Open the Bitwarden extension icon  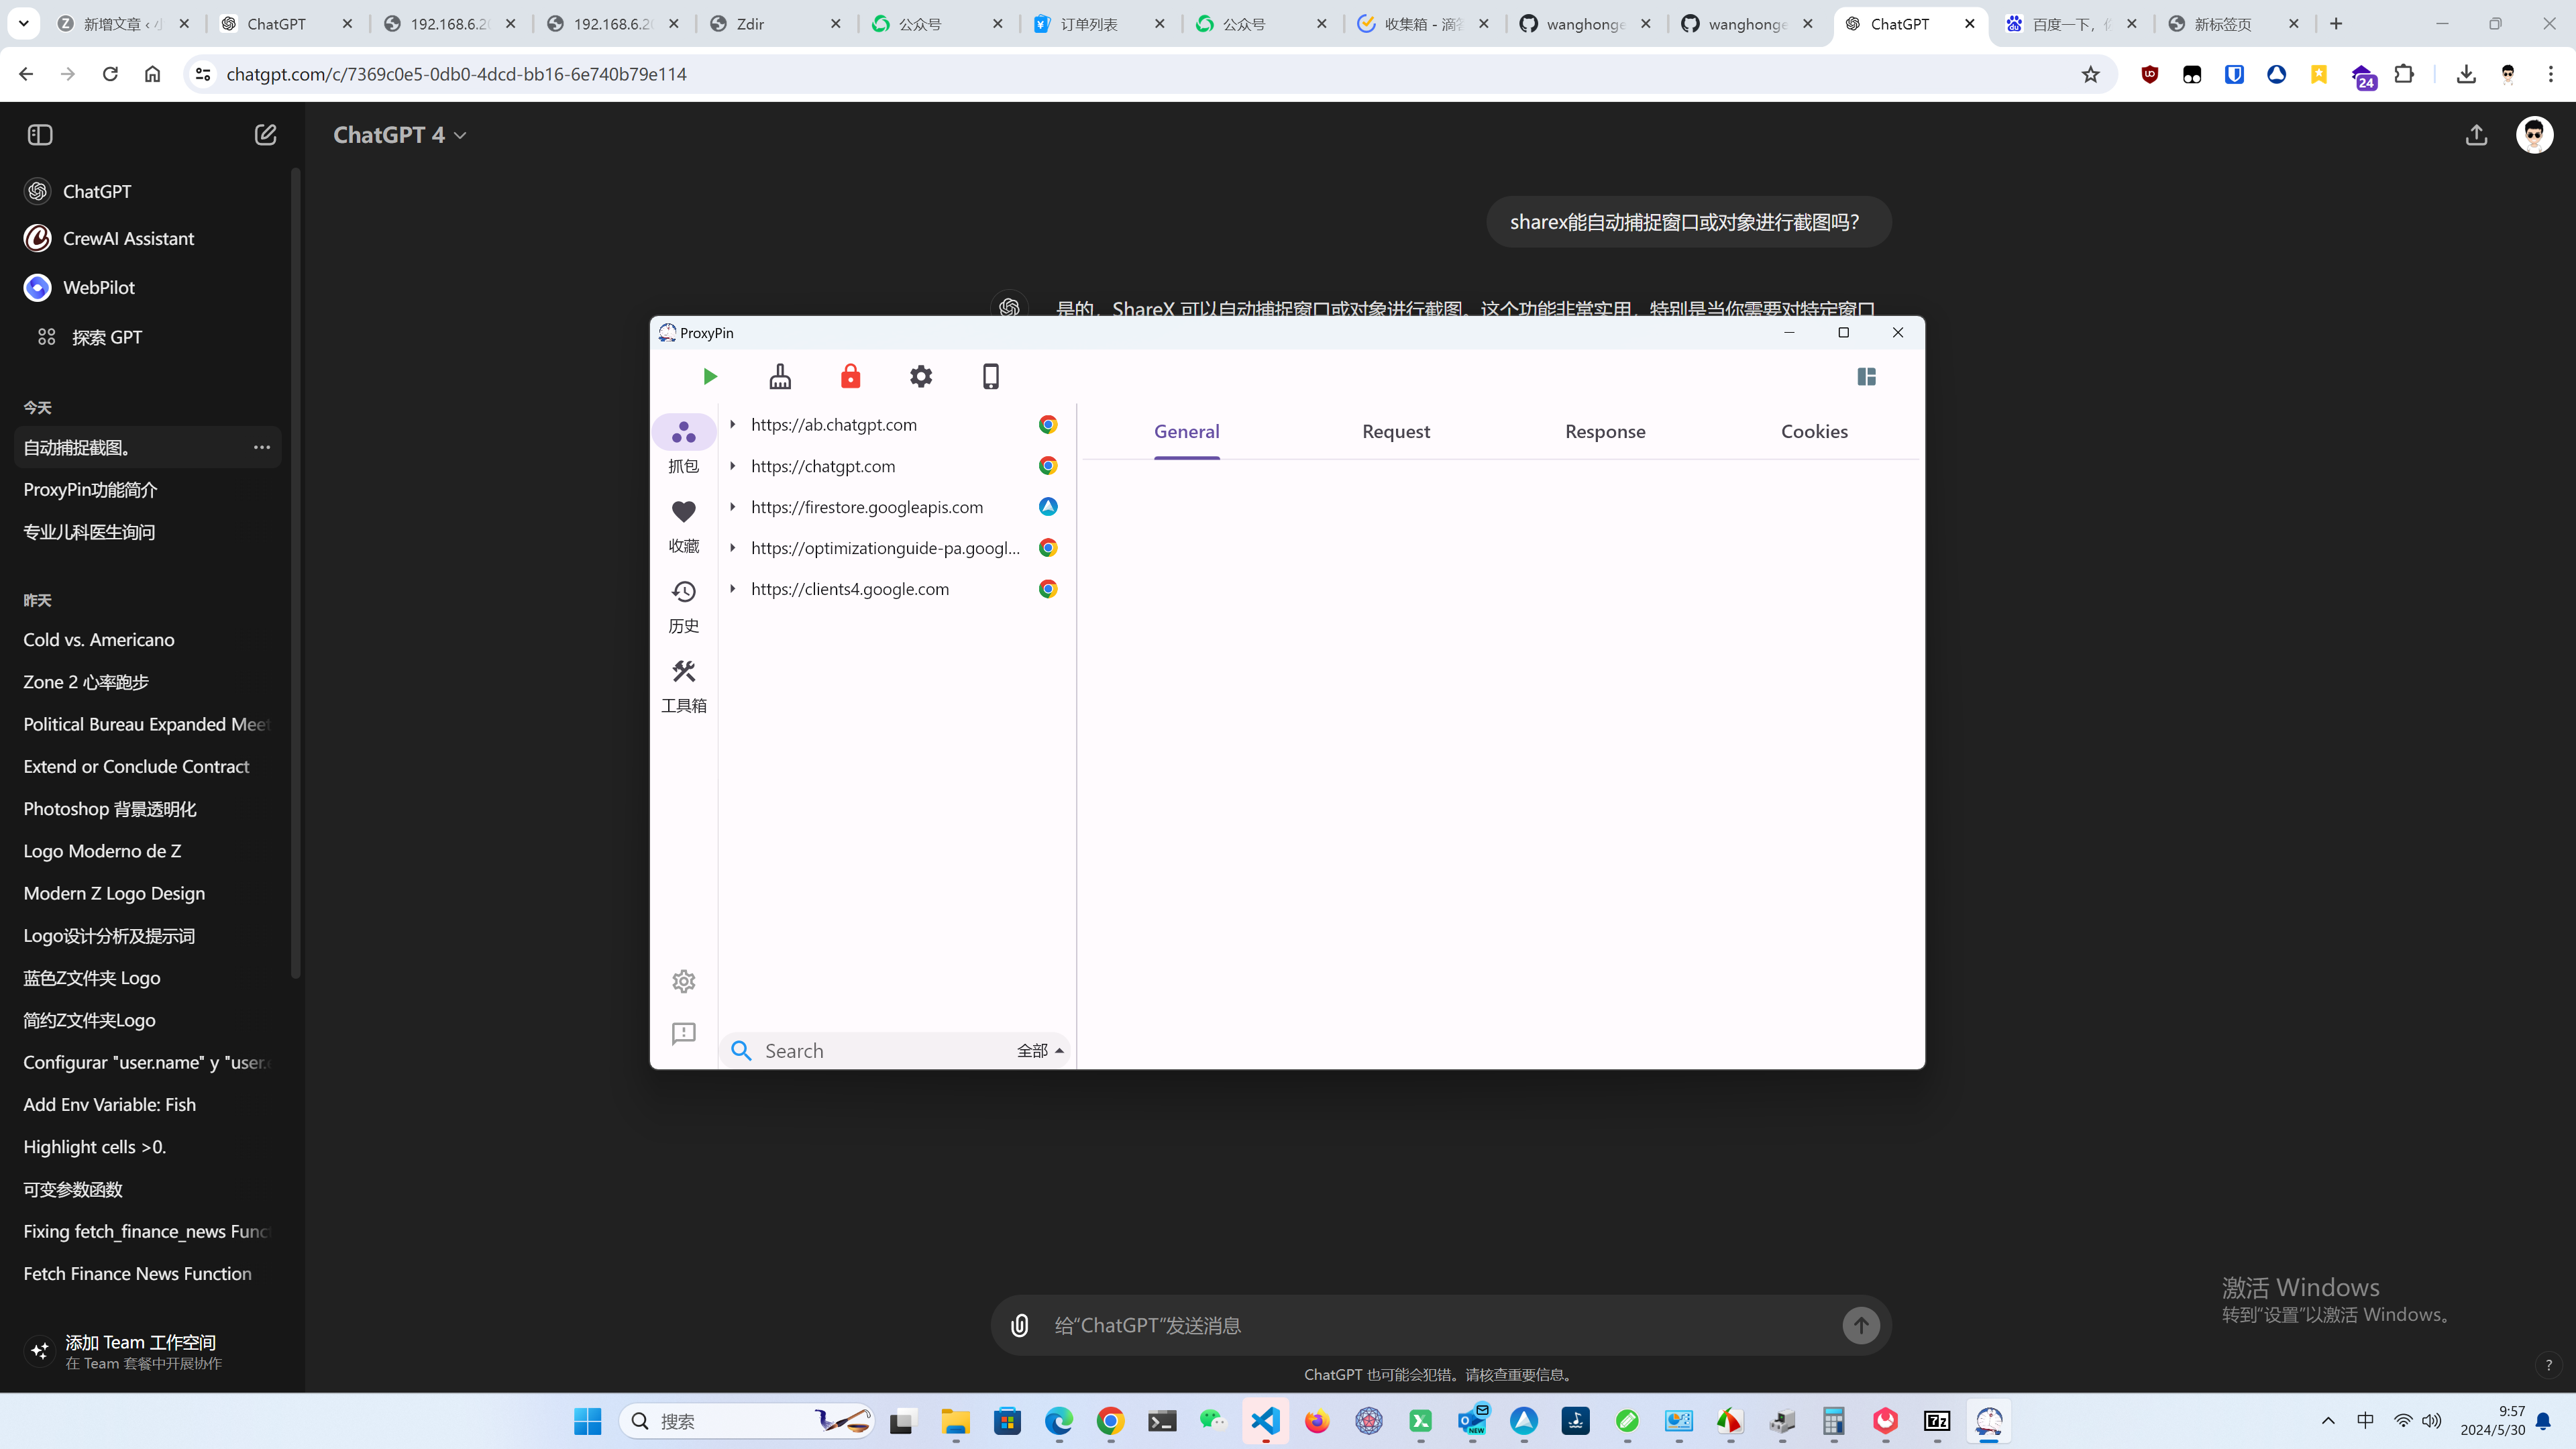pos(2234,74)
